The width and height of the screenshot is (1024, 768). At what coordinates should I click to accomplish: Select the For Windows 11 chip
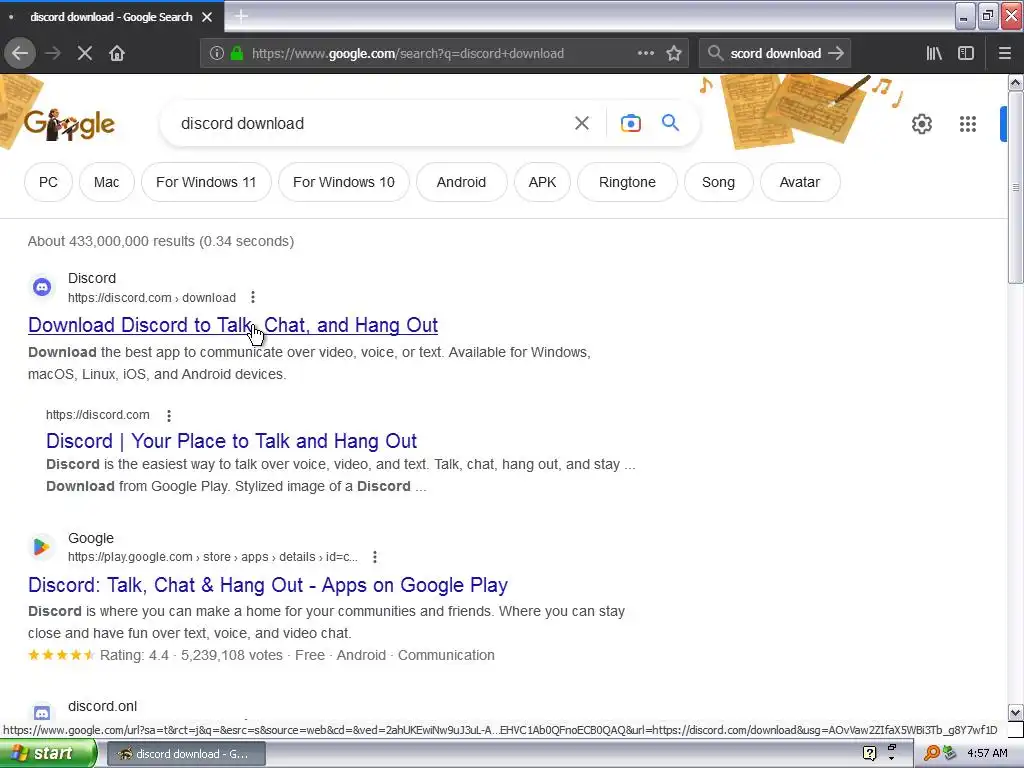pyautogui.click(x=206, y=182)
